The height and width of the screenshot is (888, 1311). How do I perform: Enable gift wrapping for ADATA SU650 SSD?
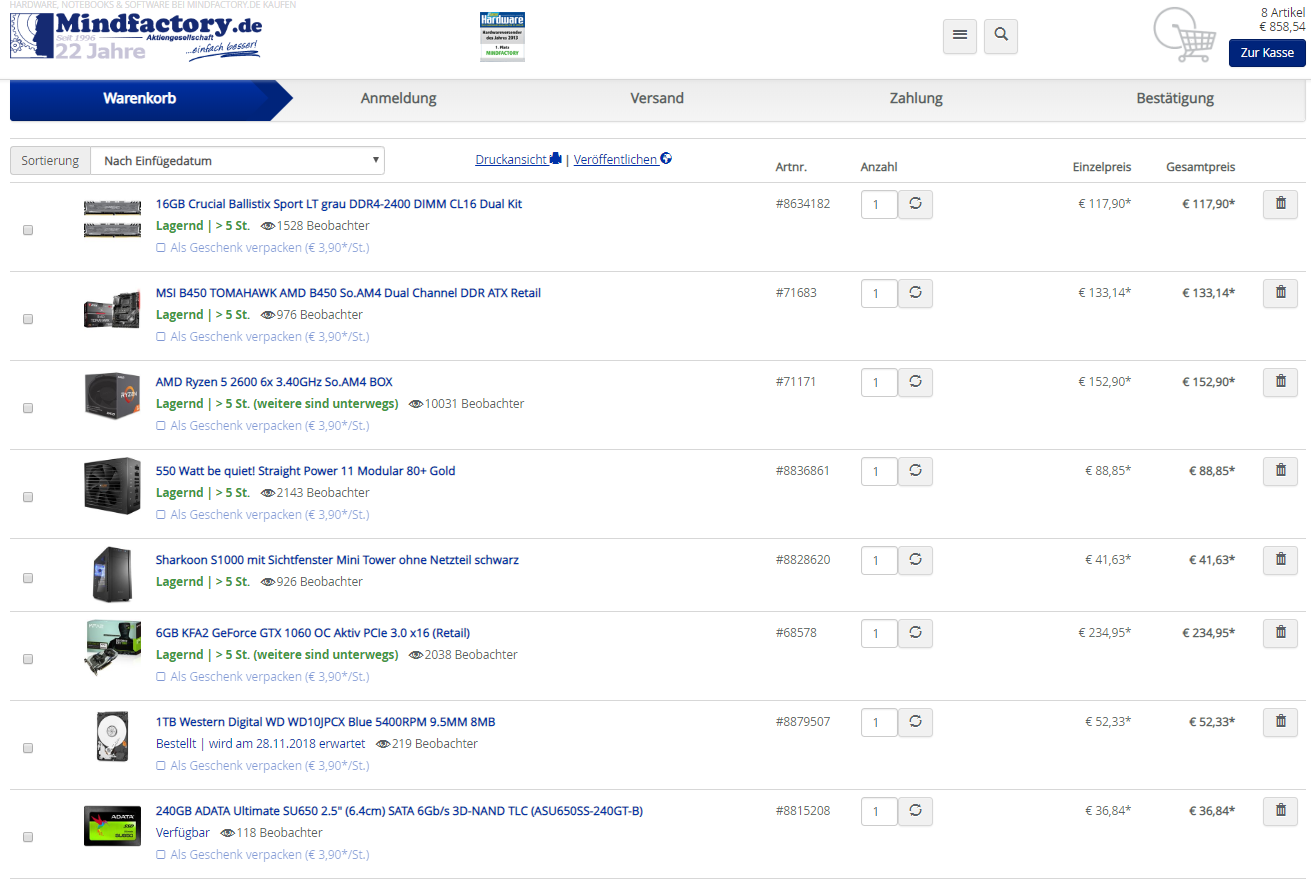[x=161, y=855]
